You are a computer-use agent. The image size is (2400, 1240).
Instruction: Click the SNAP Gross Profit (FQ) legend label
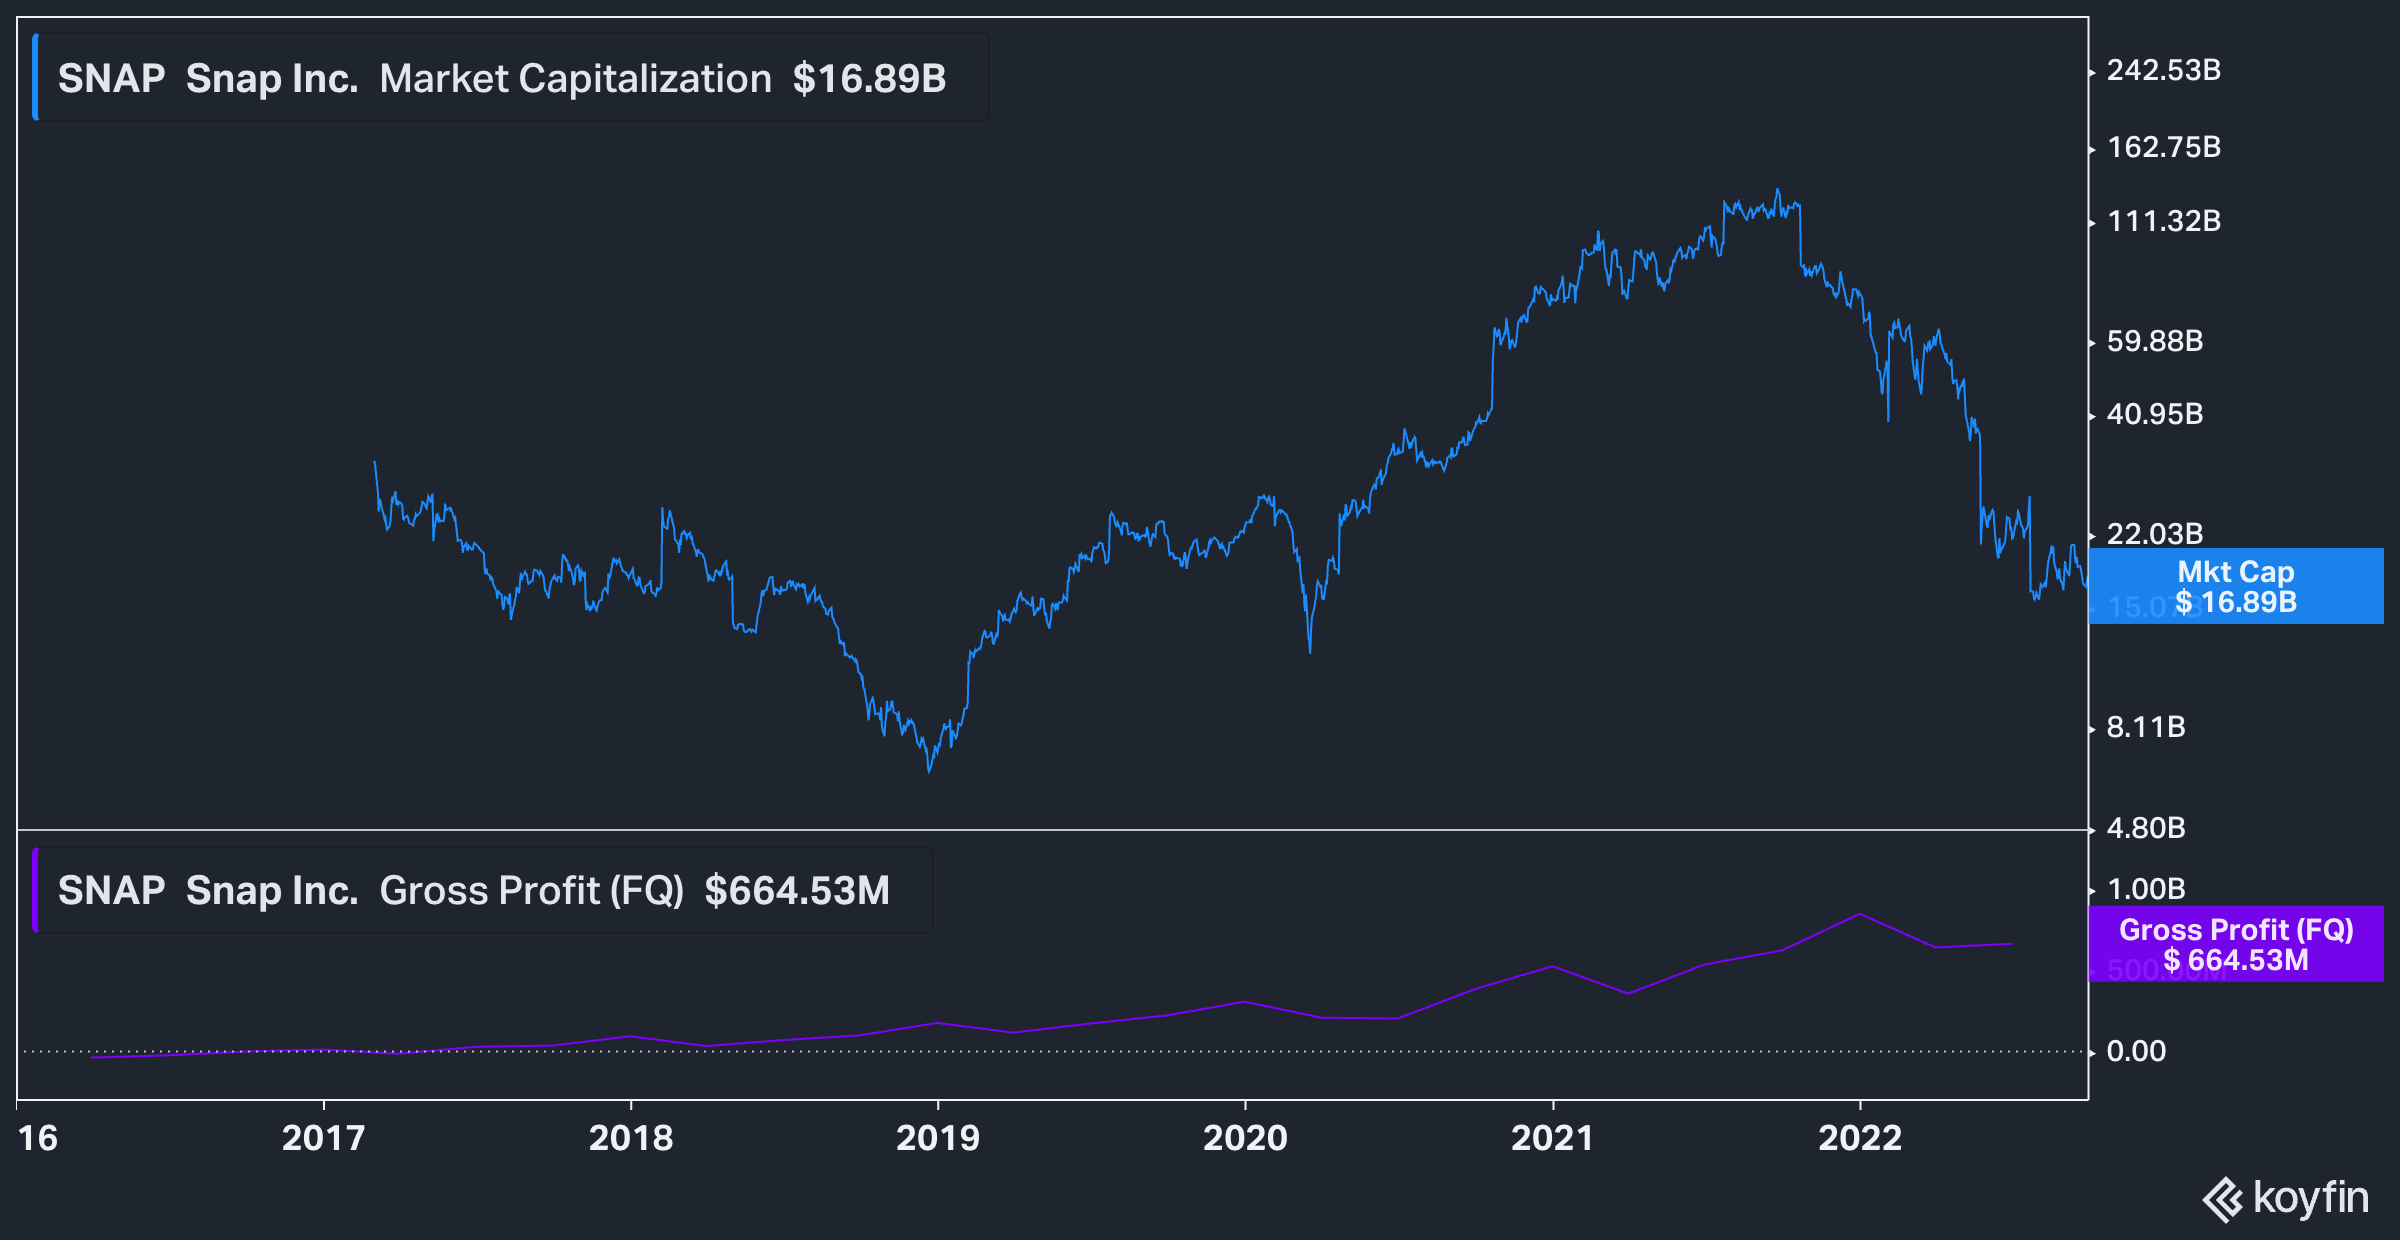coord(483,890)
